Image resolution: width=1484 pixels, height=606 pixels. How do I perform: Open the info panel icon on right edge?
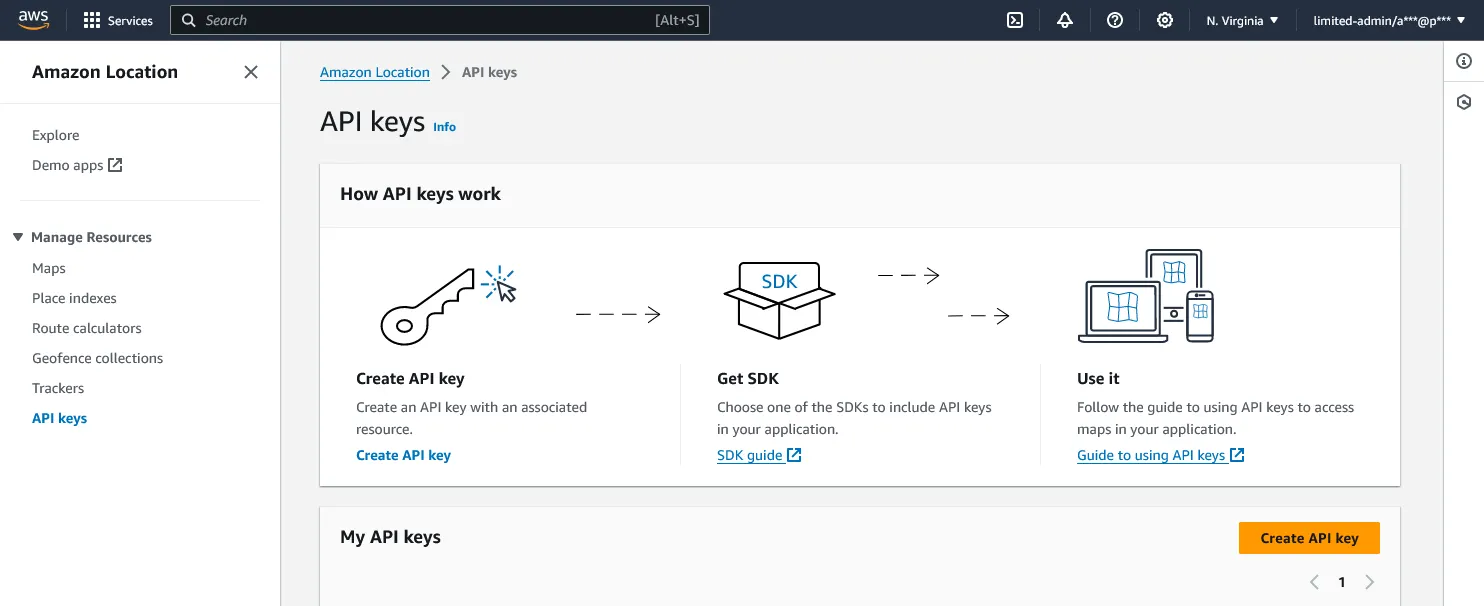tap(1464, 62)
